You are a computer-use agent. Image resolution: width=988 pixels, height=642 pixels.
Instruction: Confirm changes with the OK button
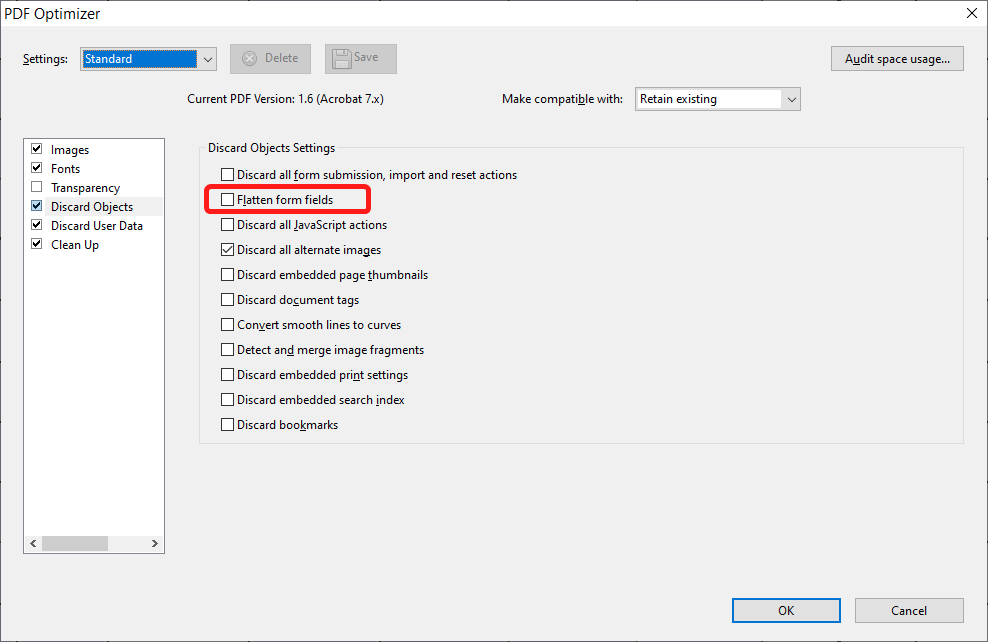coord(786,610)
